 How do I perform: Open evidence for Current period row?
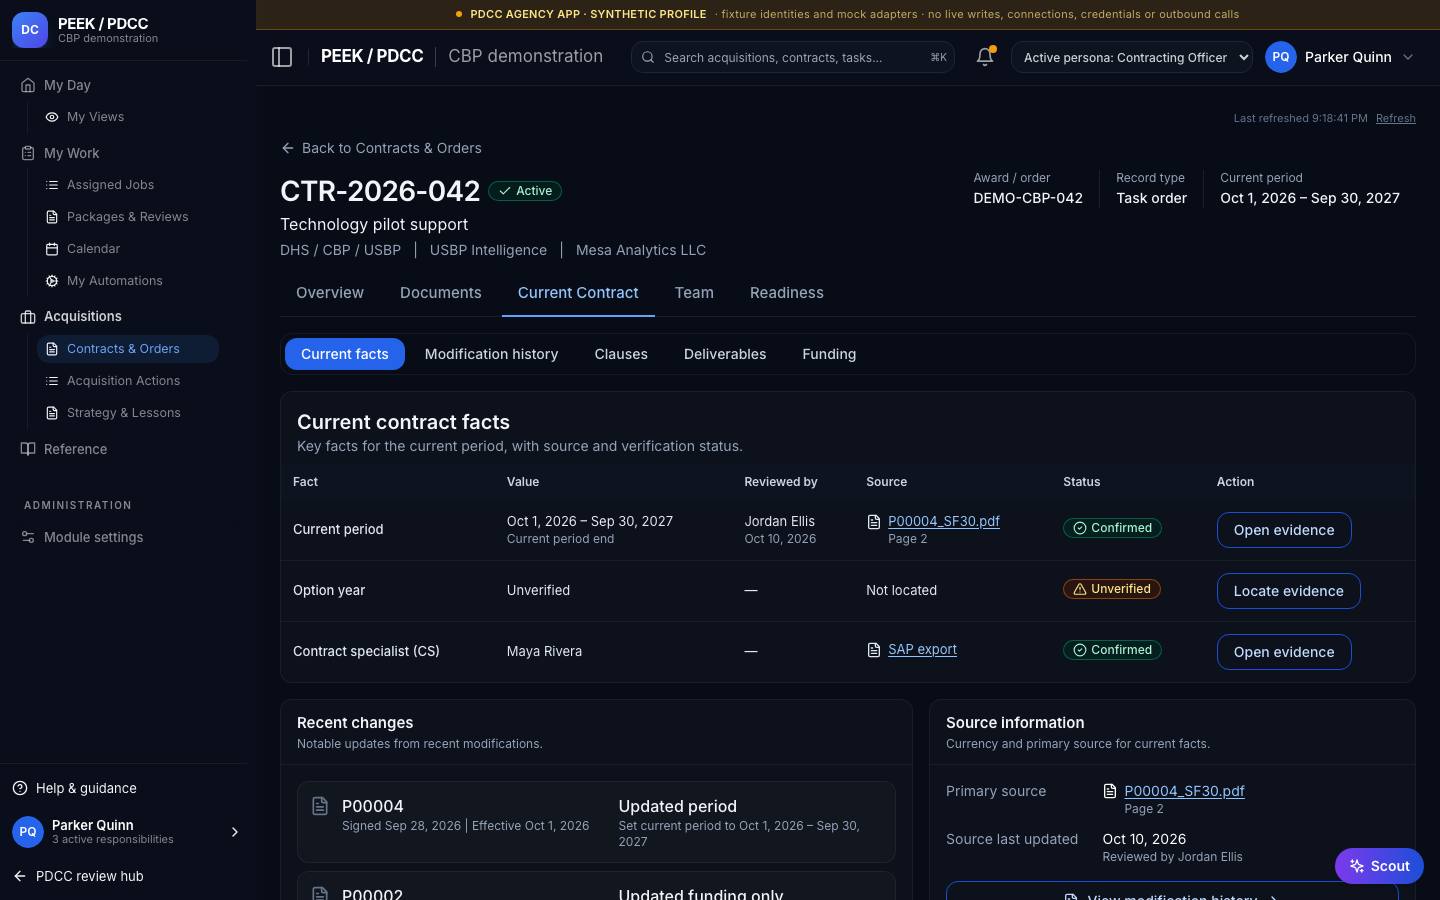click(1284, 530)
